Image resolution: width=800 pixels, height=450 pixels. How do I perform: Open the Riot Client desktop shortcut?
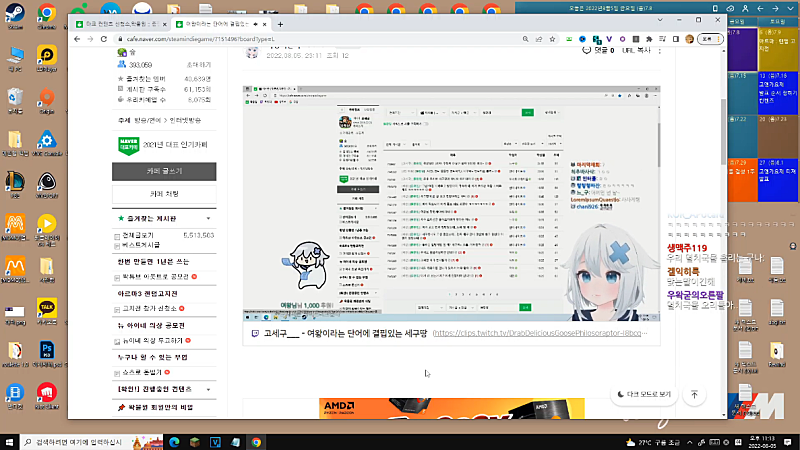click(x=46, y=396)
